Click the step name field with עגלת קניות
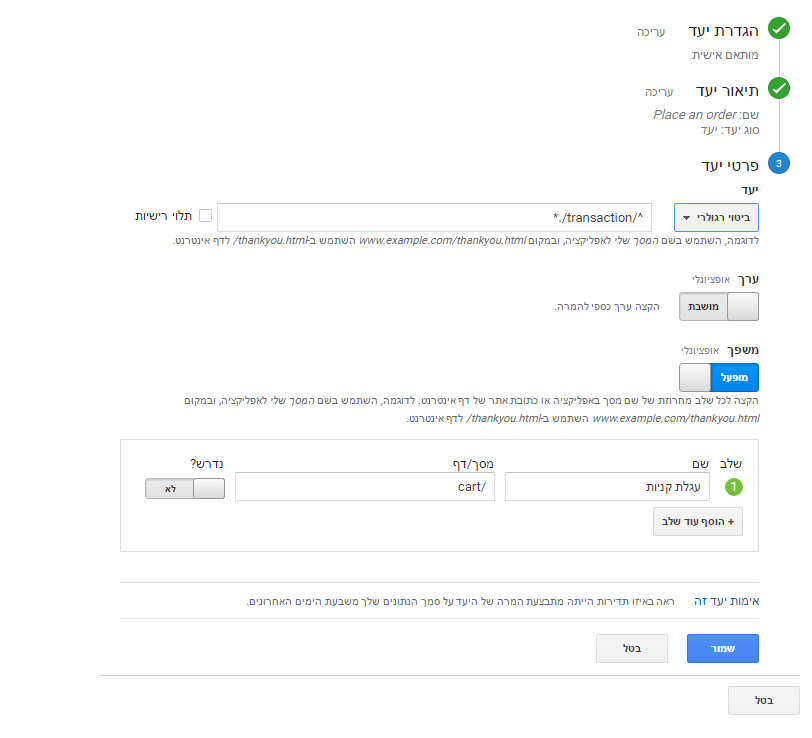Image resolution: width=812 pixels, height=738 pixels. (608, 487)
